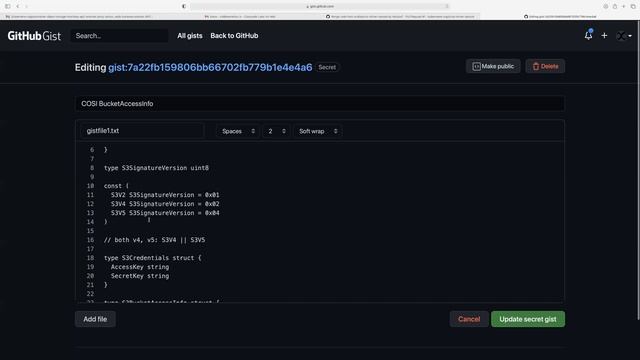Show Safari tab overview
Viewport: 640px width, 360px height.
pyautogui.click(x=633, y=6)
